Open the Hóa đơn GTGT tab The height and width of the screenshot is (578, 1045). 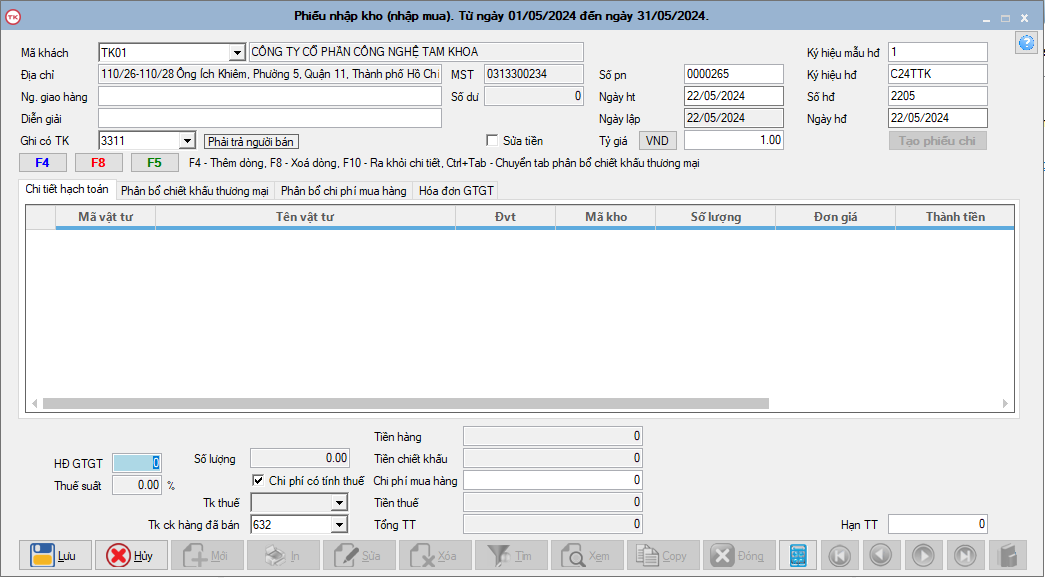455,191
